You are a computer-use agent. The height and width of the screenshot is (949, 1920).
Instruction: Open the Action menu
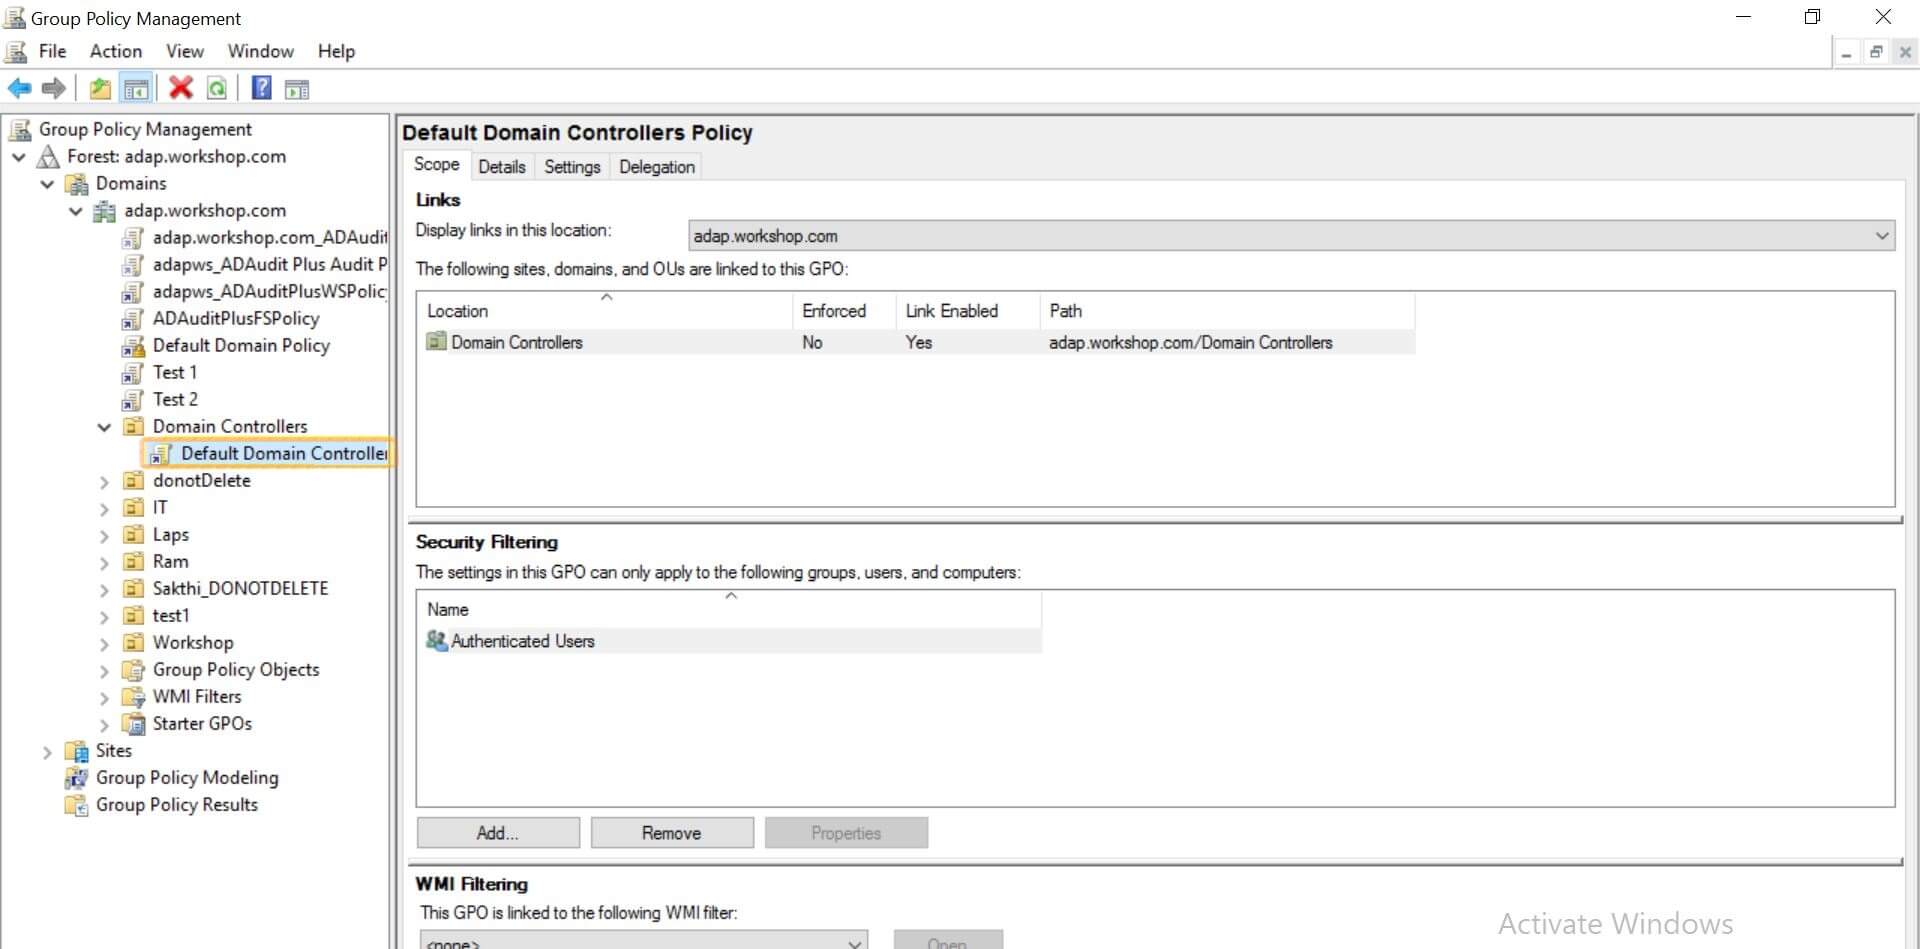click(x=115, y=51)
